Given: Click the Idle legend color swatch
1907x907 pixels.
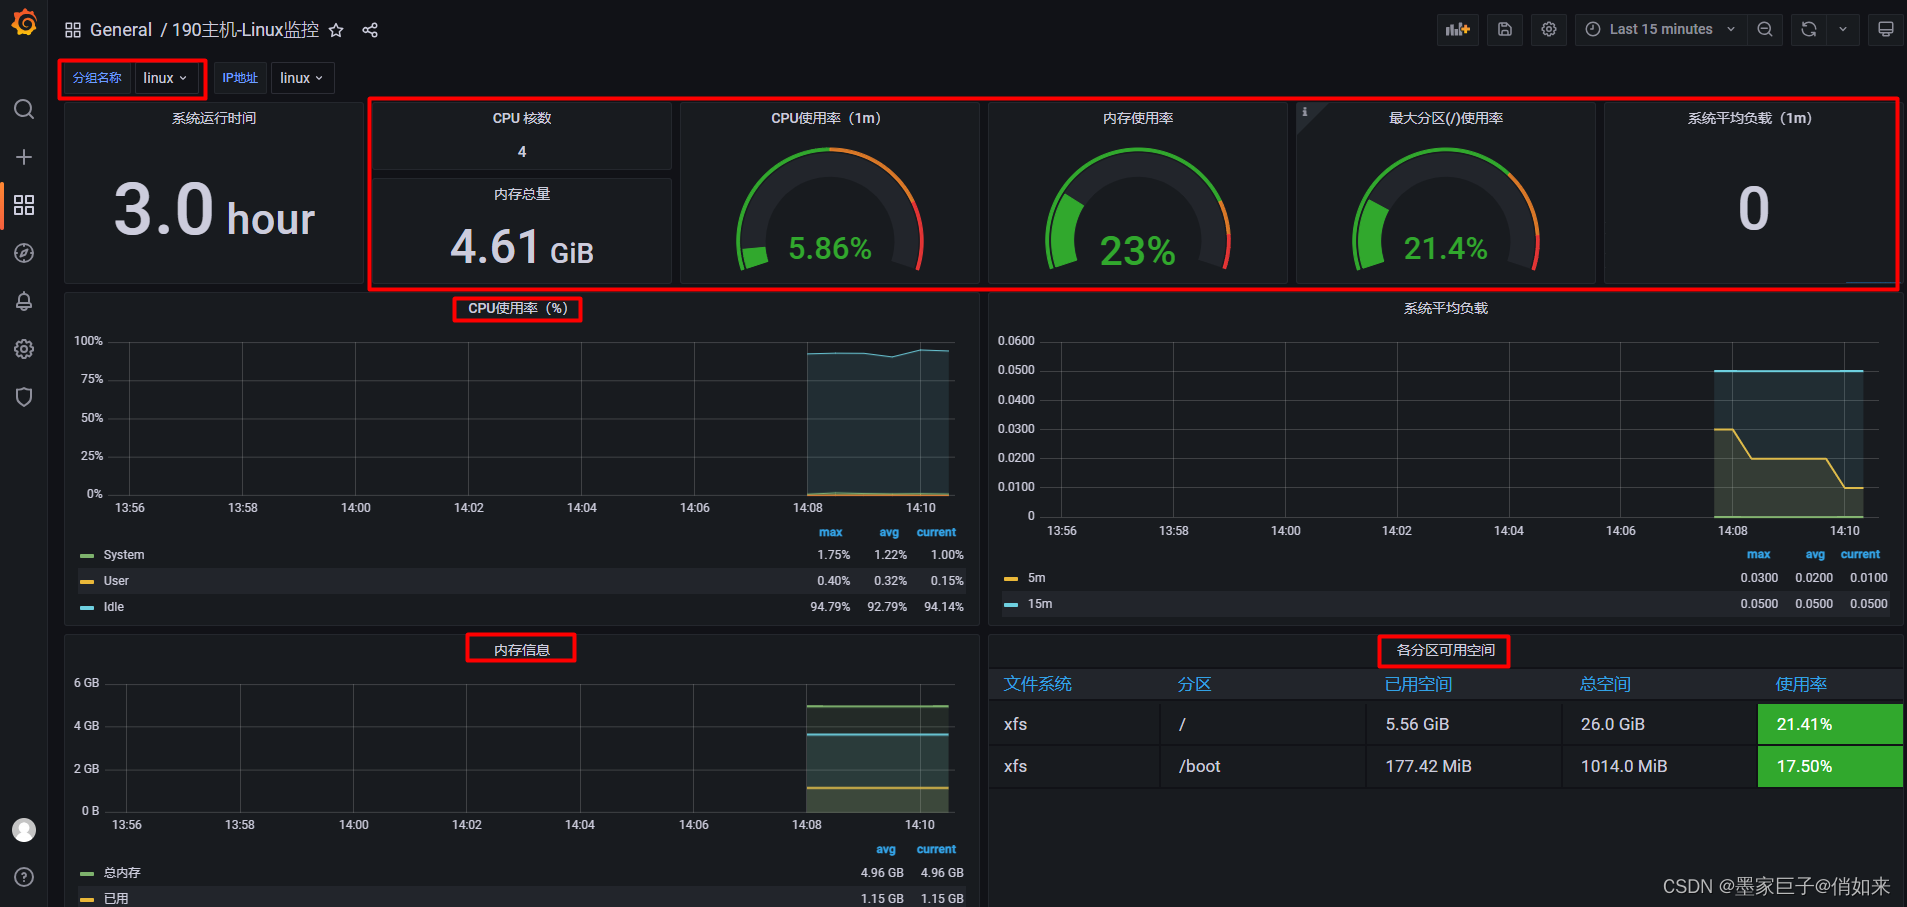Looking at the screenshot, I should pyautogui.click(x=87, y=608).
